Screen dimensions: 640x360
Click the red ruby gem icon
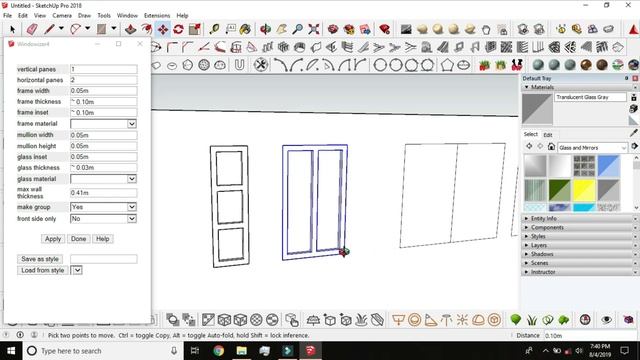(384, 29)
